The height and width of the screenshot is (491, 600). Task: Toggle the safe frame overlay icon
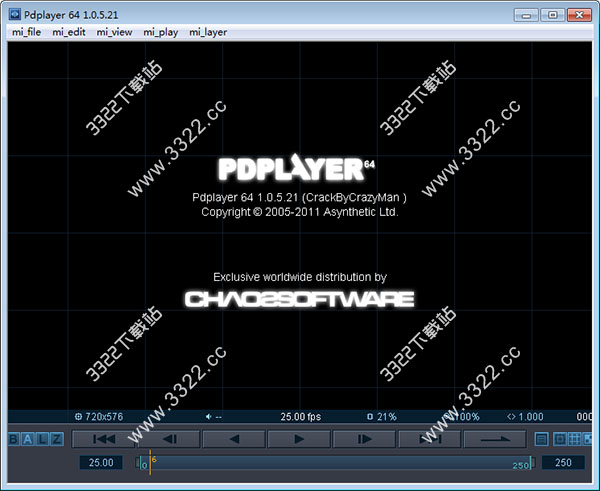coord(559,439)
